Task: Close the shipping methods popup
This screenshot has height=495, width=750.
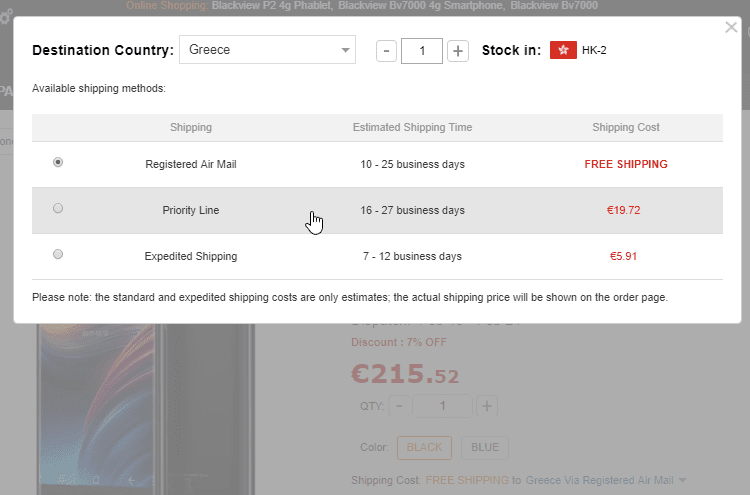Action: [731, 28]
